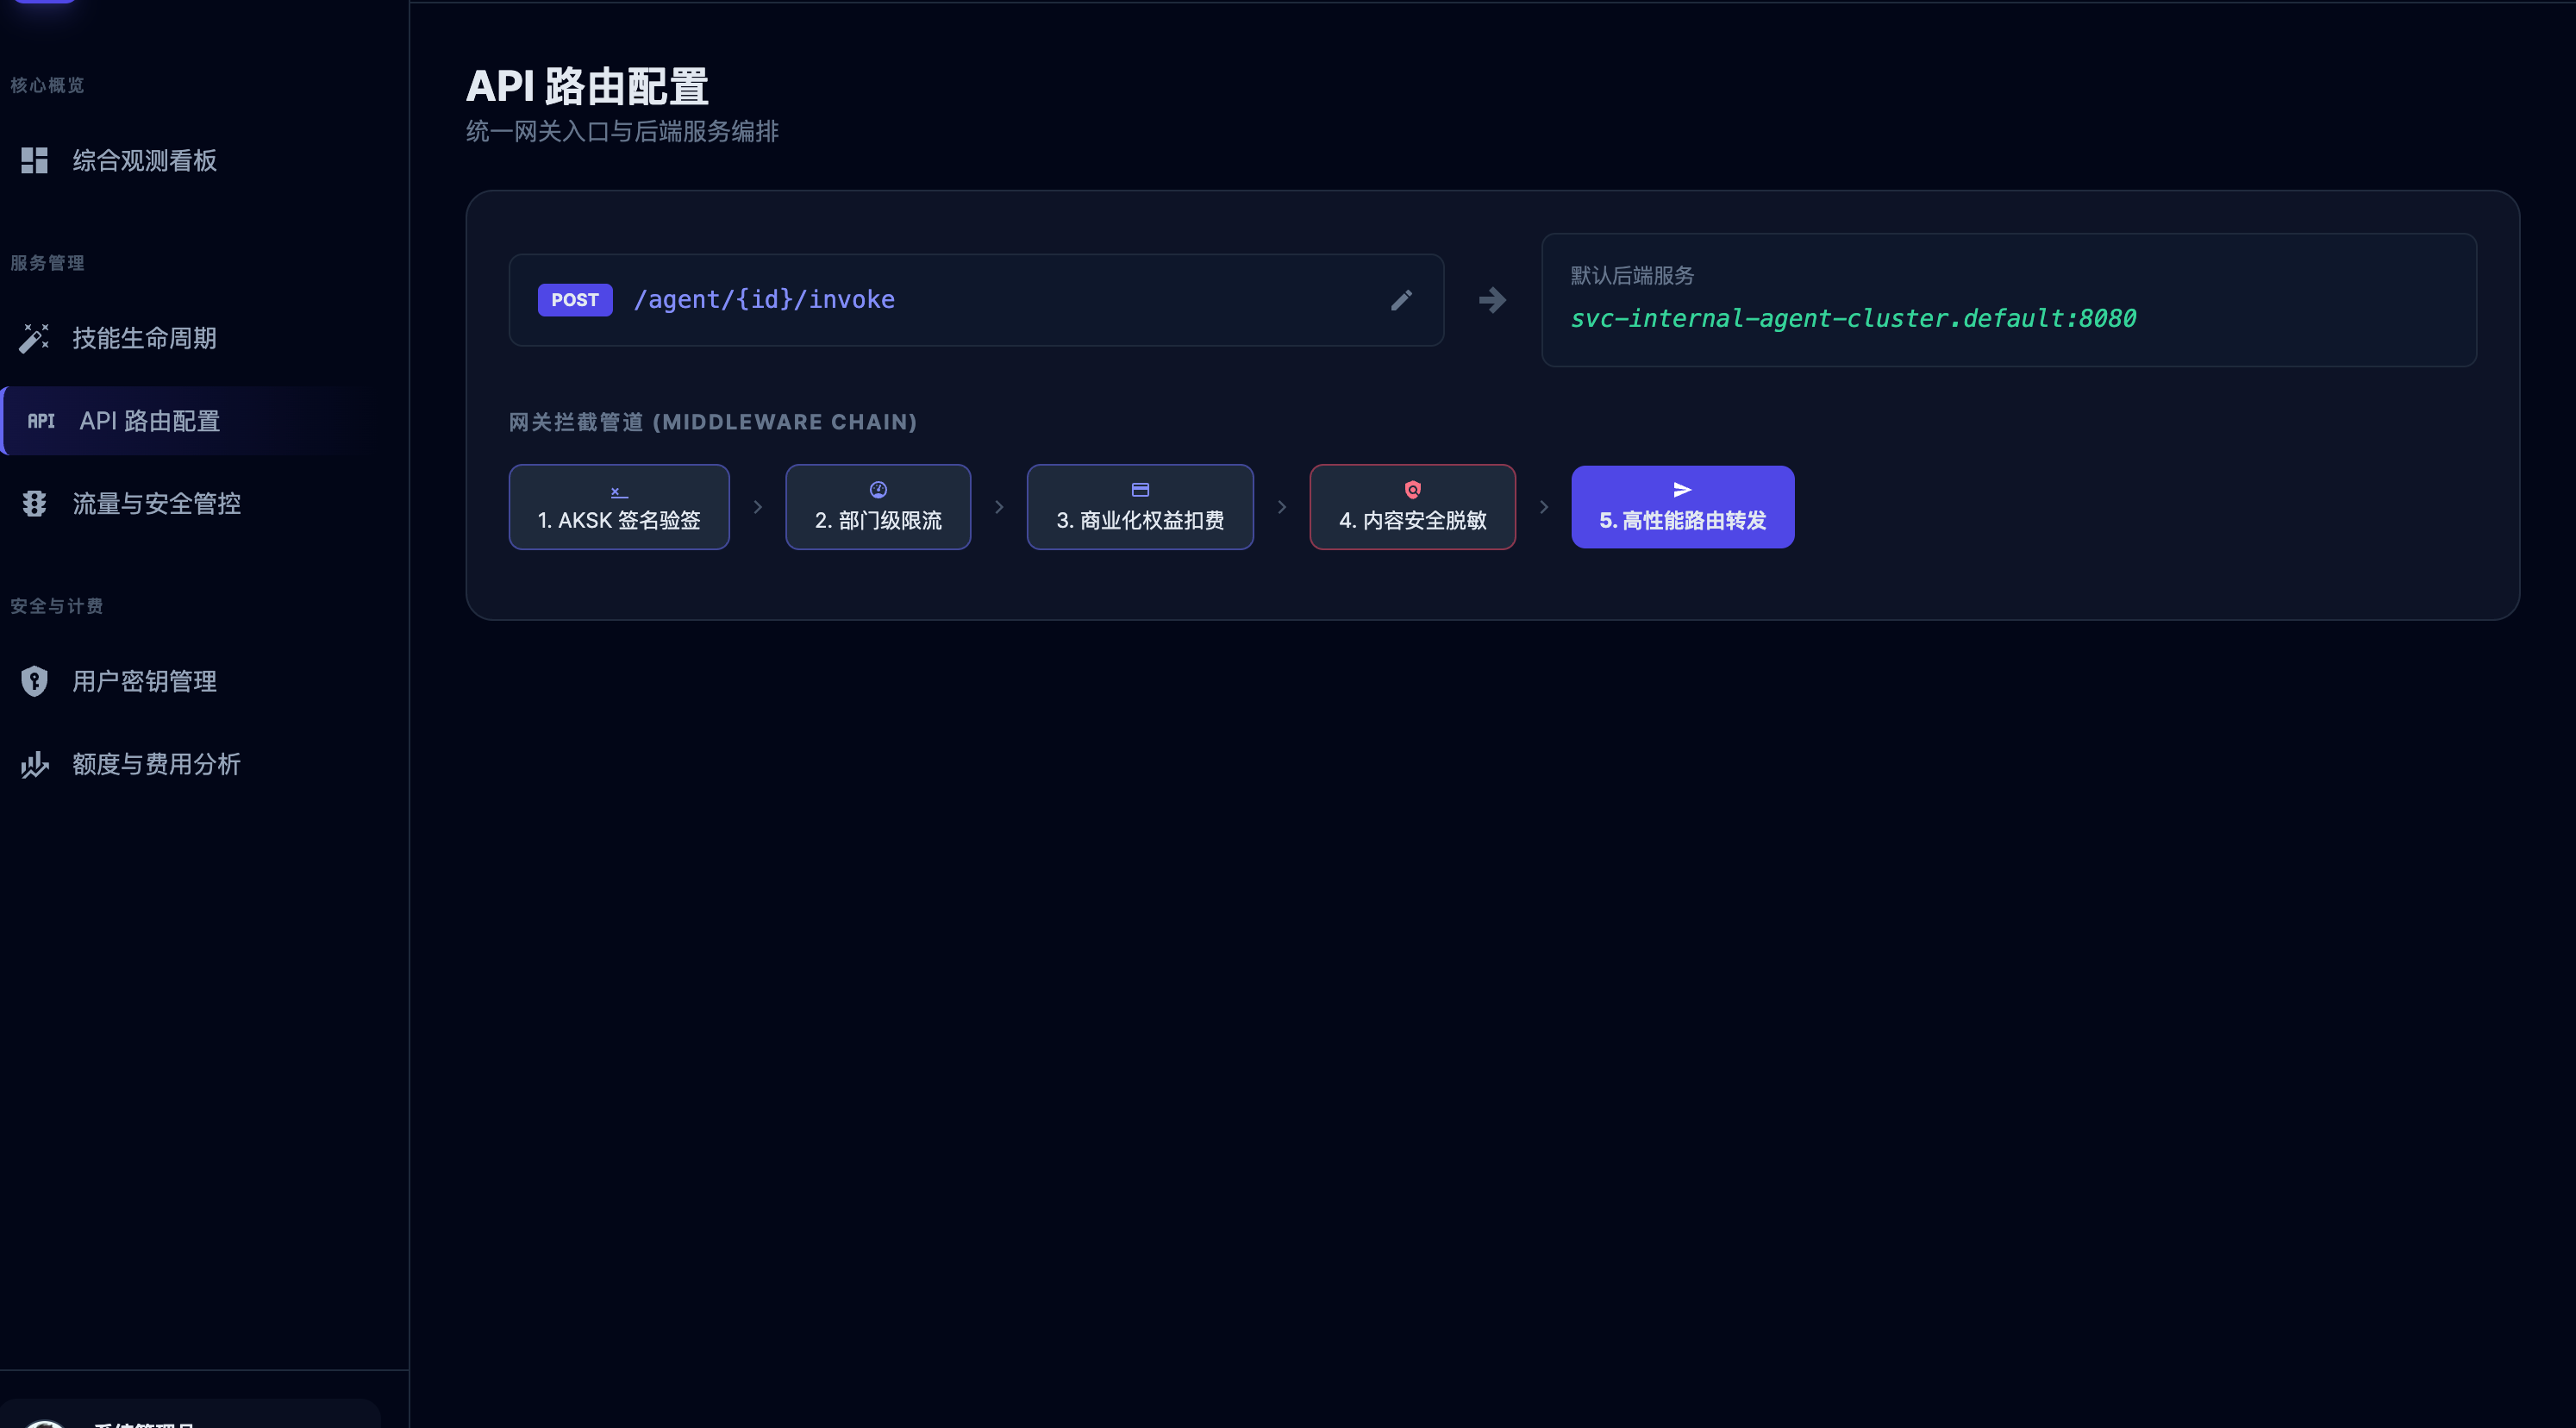Click the /agent/{id}/invoke path field

[x=765, y=300]
